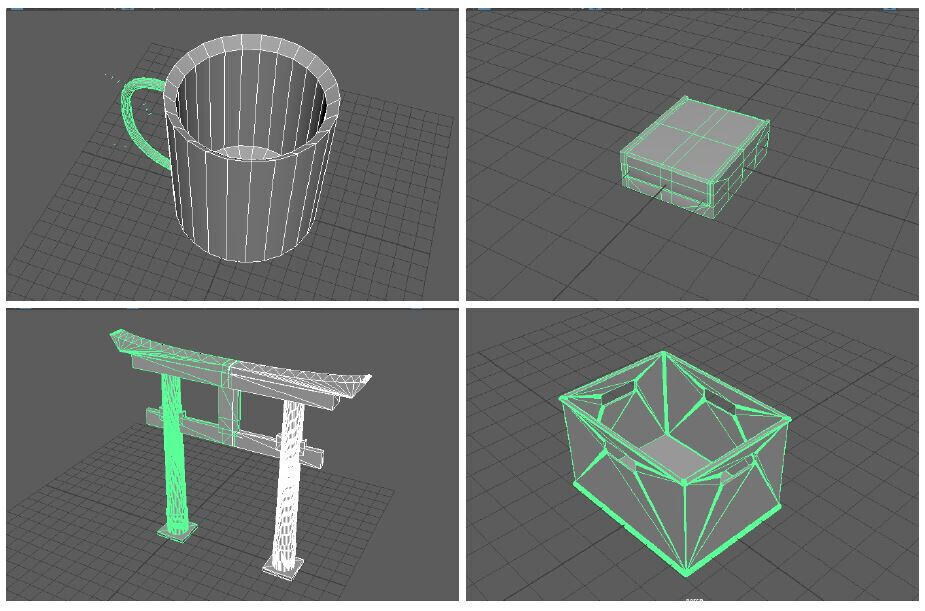Select the open crate model with green edges
The image size is (925, 611).
coord(674,463)
